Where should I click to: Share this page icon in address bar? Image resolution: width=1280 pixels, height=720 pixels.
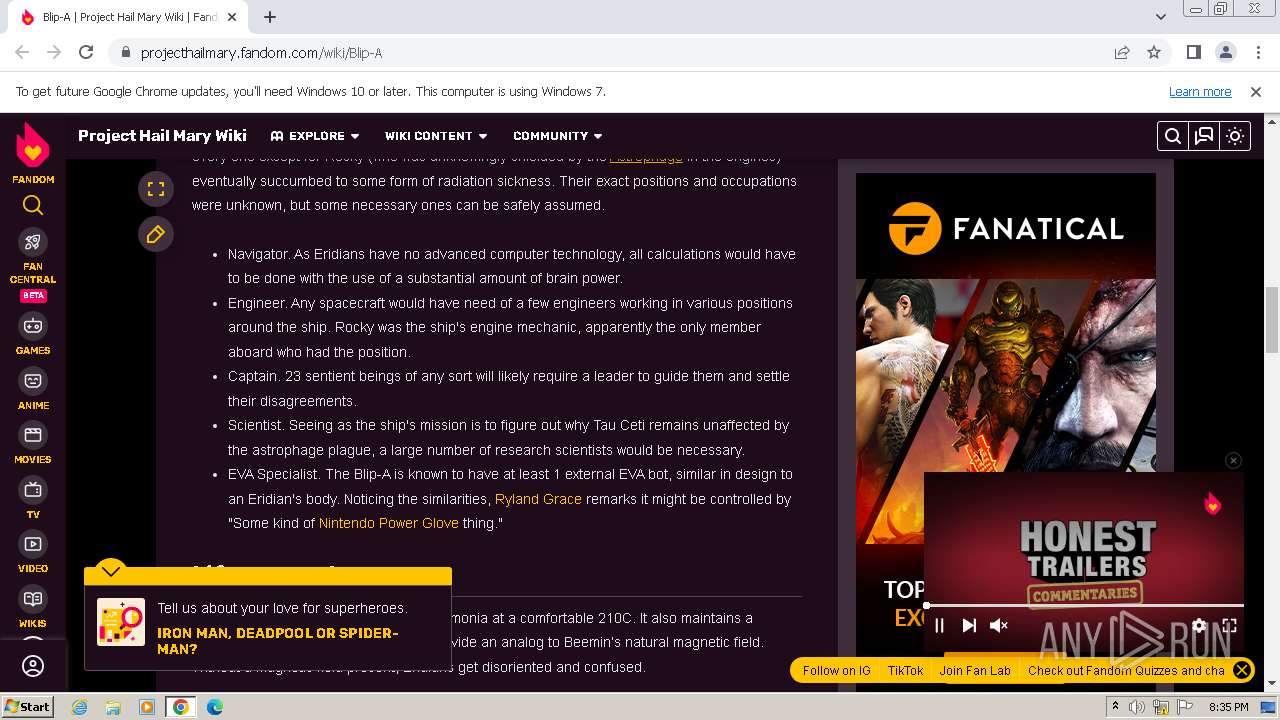point(1122,52)
